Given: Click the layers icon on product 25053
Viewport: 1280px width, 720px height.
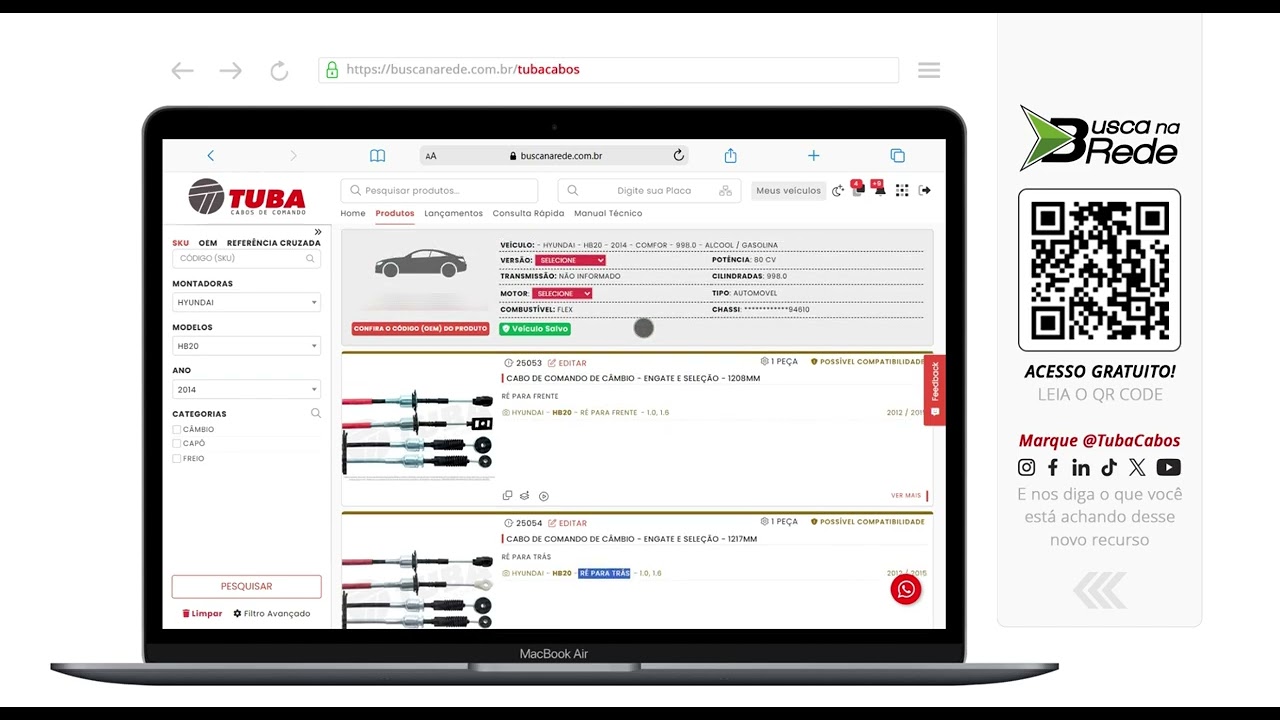Looking at the screenshot, I should [x=525, y=495].
